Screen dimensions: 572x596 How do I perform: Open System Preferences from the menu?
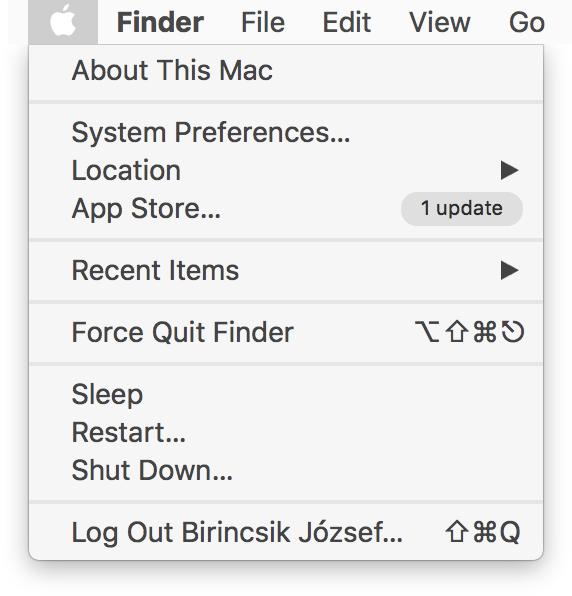pyautogui.click(x=286, y=132)
